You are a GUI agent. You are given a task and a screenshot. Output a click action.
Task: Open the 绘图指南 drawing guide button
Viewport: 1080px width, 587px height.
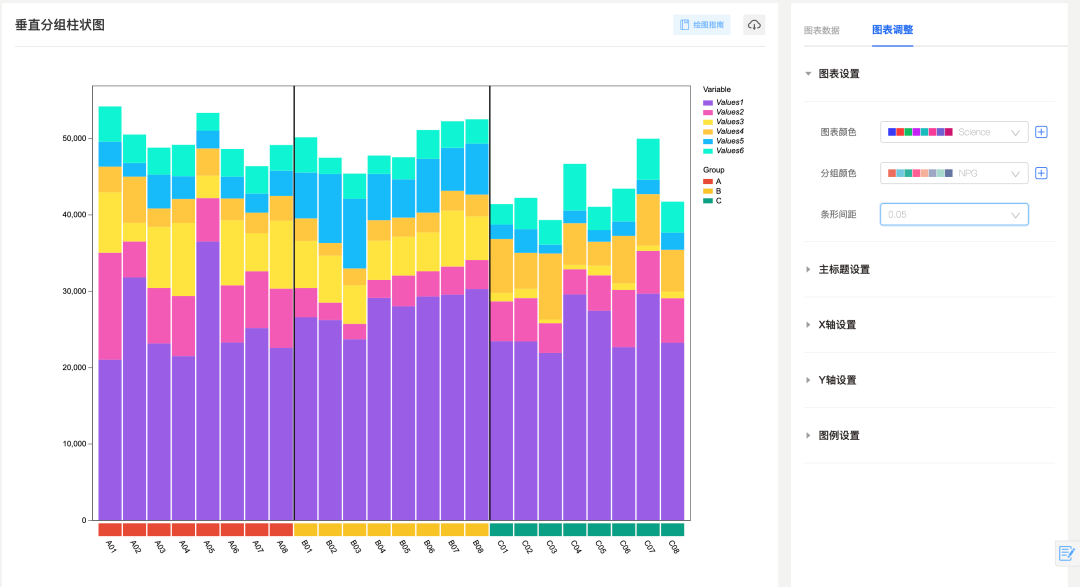[702, 25]
